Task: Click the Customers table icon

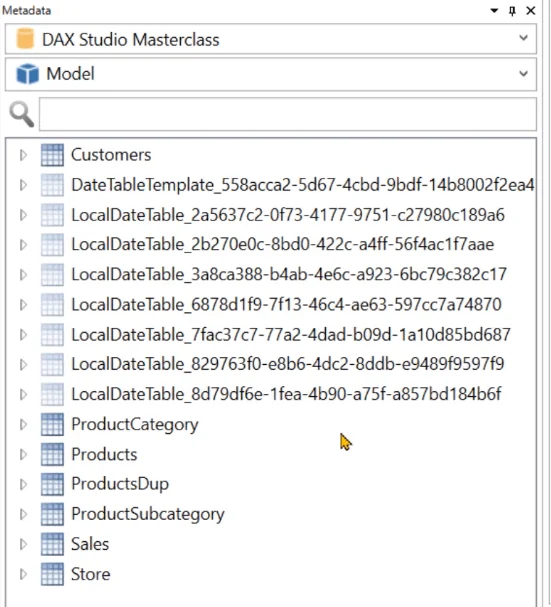Action: pyautogui.click(x=52, y=155)
